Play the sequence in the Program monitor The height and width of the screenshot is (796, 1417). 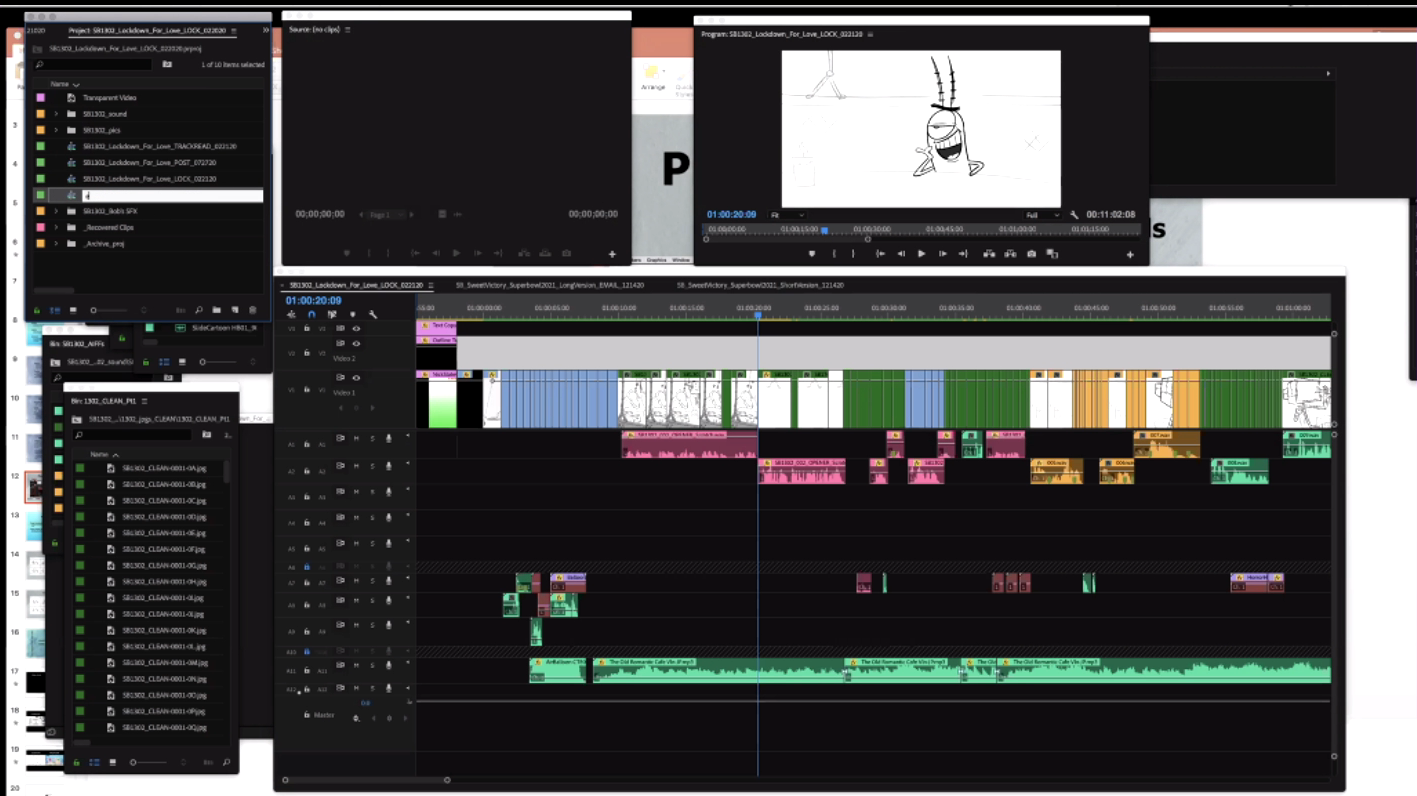pyautogui.click(x=921, y=254)
